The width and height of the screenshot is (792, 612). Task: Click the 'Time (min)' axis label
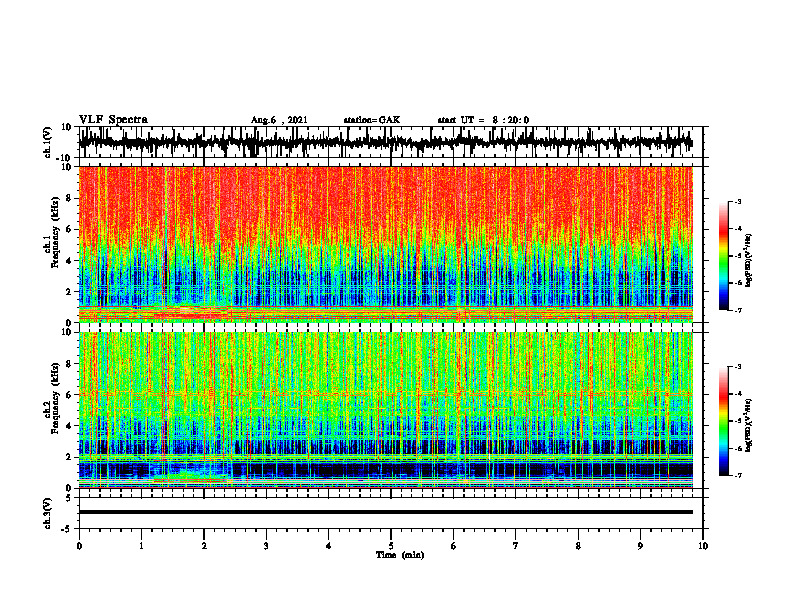pos(400,555)
